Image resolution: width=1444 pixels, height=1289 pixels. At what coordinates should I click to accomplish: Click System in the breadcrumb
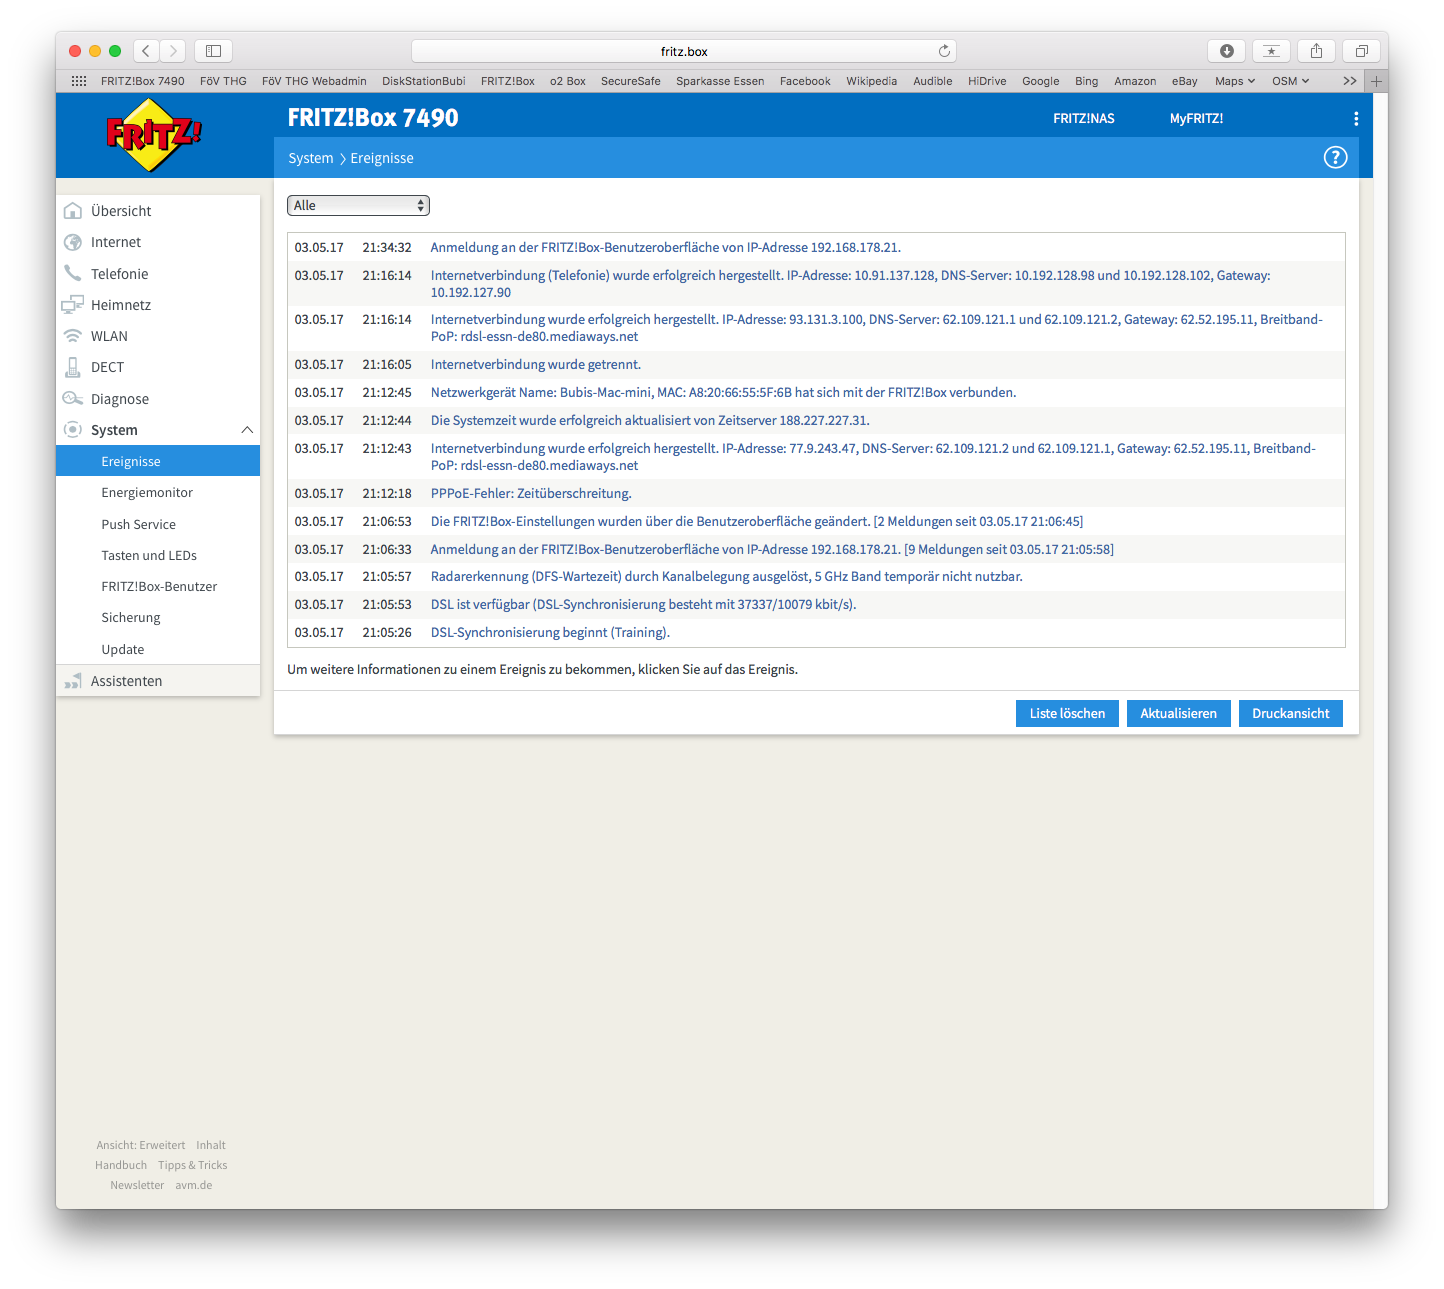coord(311,158)
